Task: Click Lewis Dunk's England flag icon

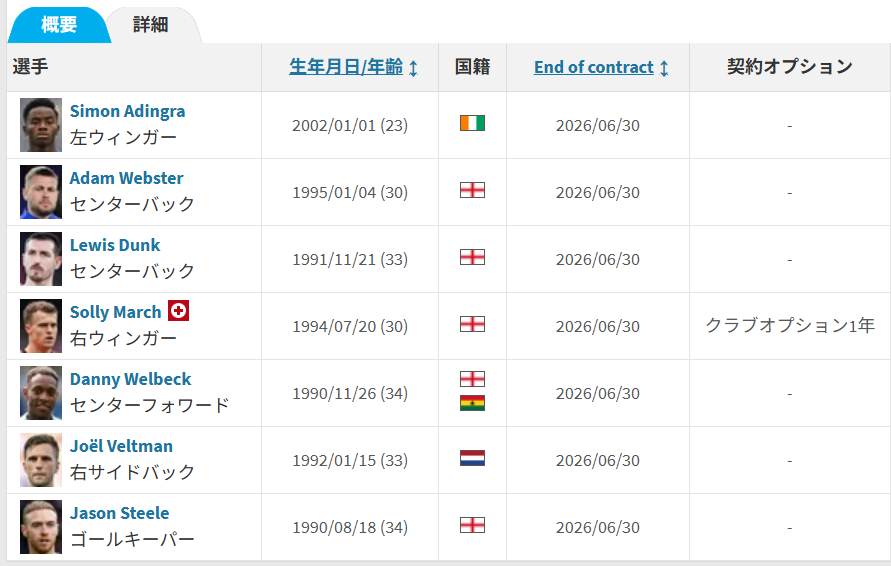Action: coord(472,257)
